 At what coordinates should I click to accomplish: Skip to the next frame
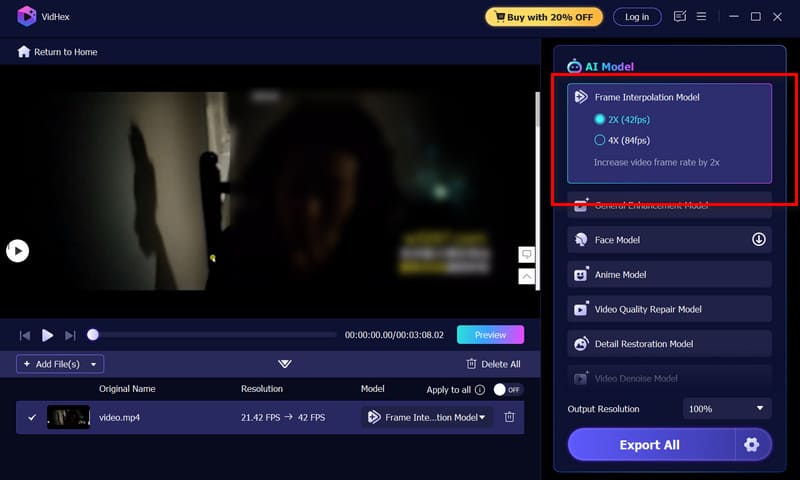click(x=70, y=335)
